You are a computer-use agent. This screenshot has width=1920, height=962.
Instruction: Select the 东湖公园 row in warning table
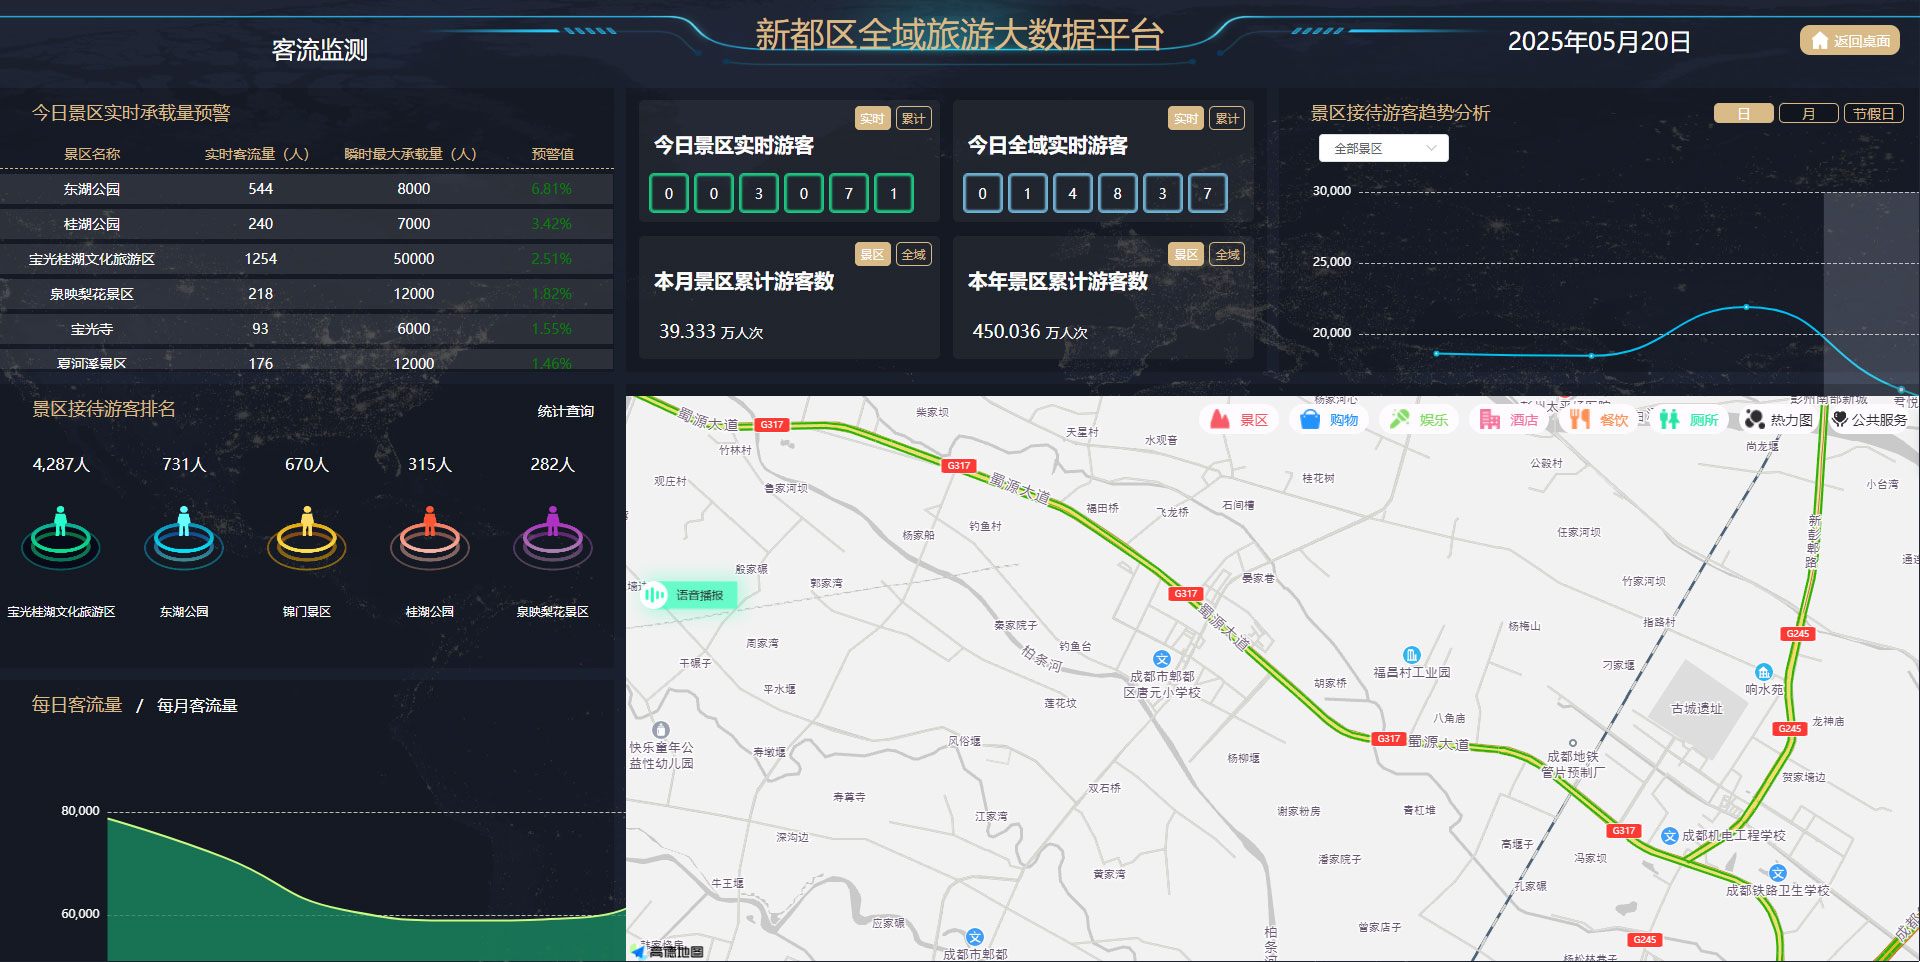click(x=306, y=189)
